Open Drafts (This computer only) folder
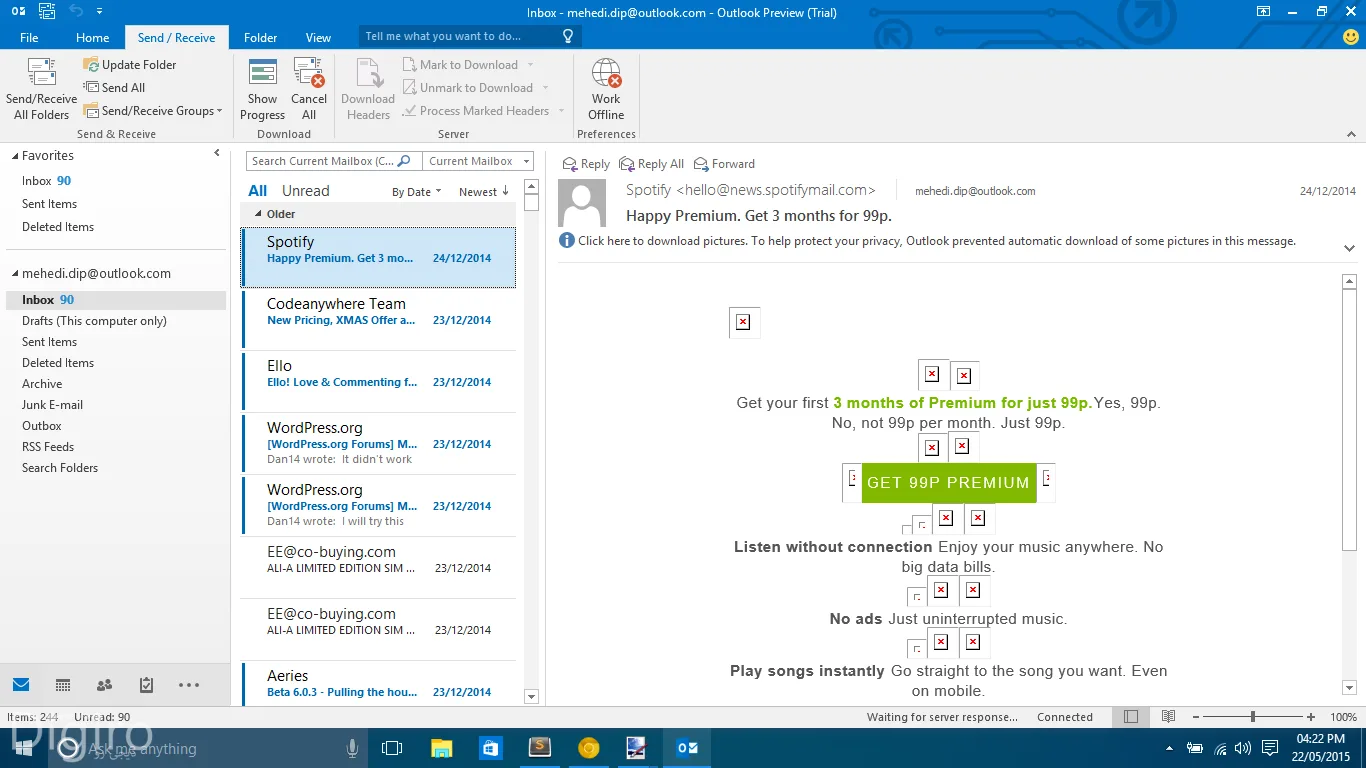The image size is (1366, 768). click(94, 321)
